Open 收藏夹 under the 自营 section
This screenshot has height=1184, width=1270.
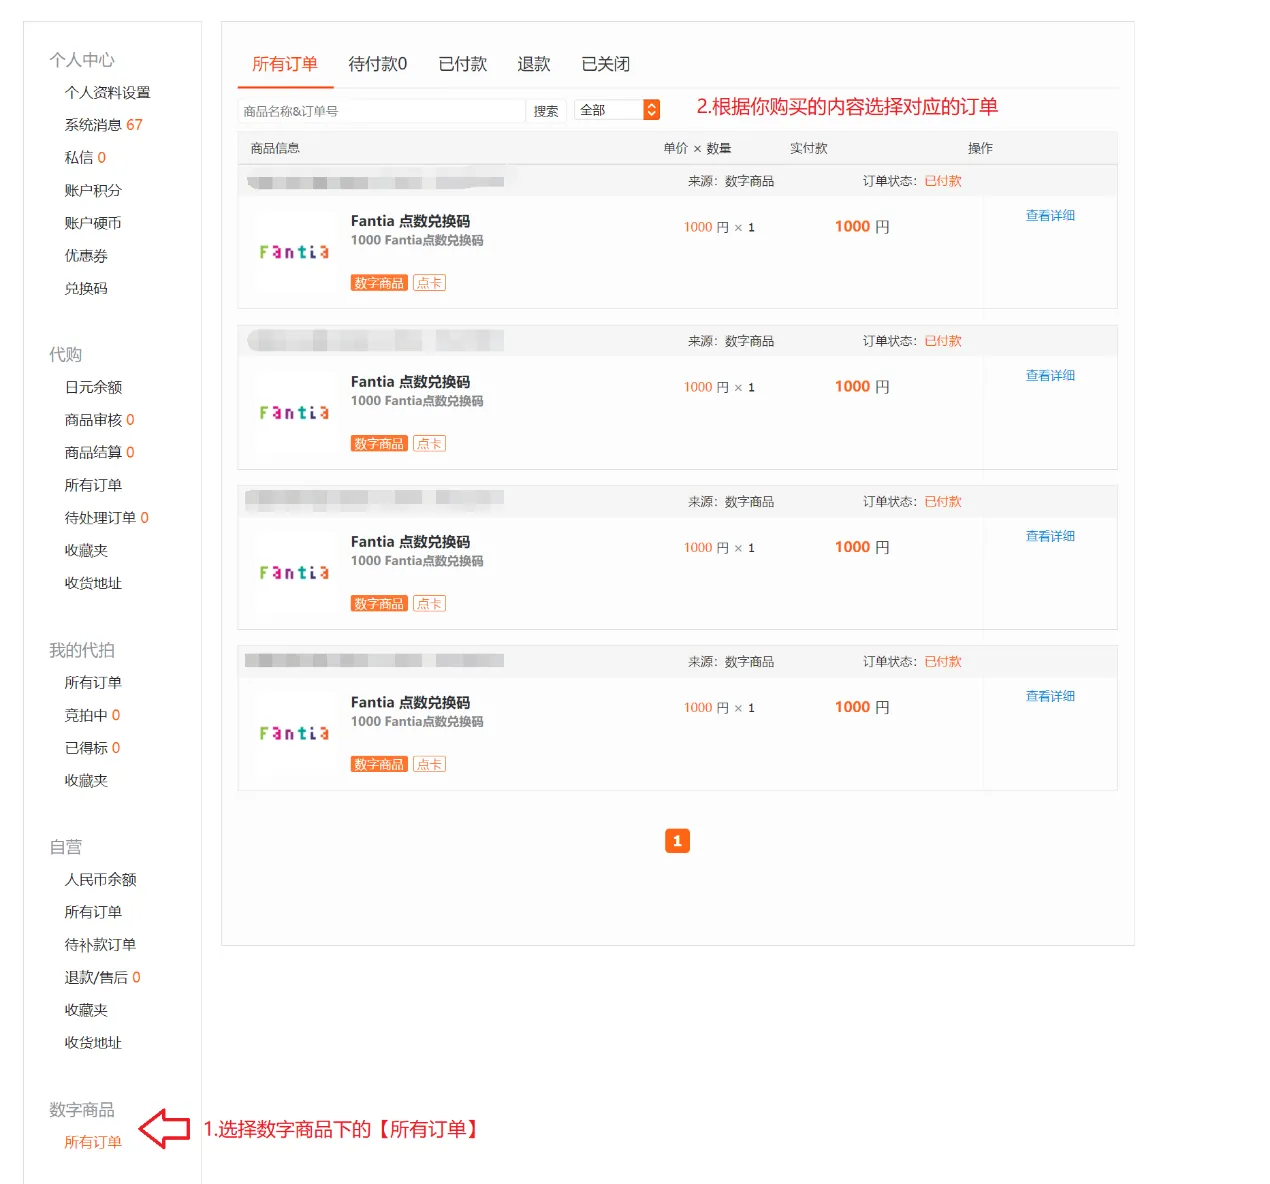[86, 1010]
